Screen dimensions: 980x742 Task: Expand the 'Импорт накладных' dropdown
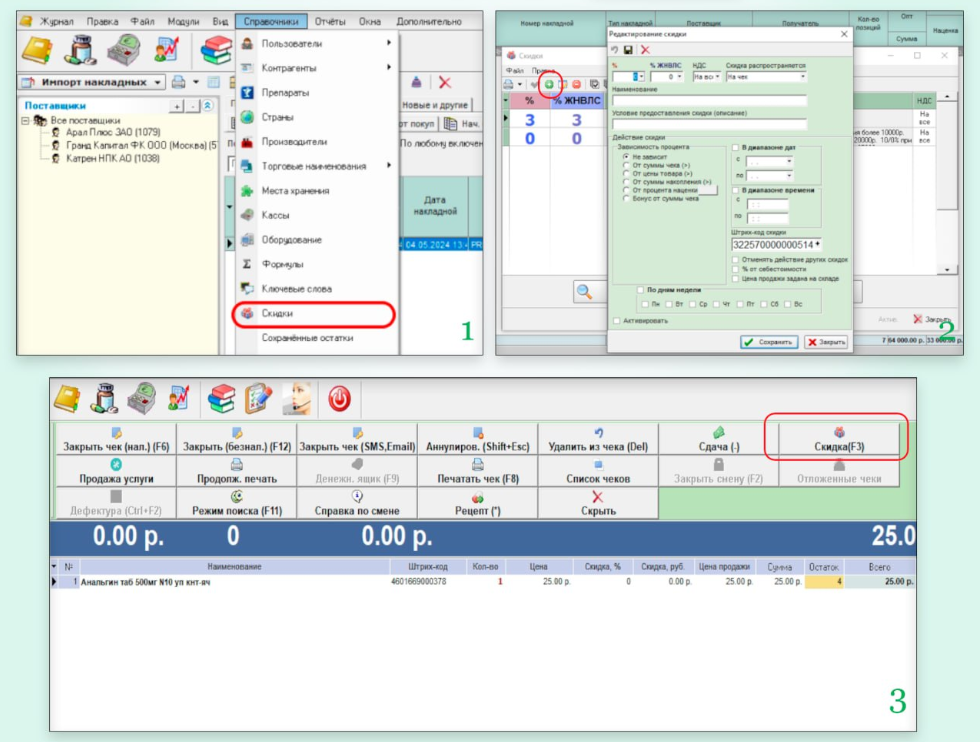(158, 82)
